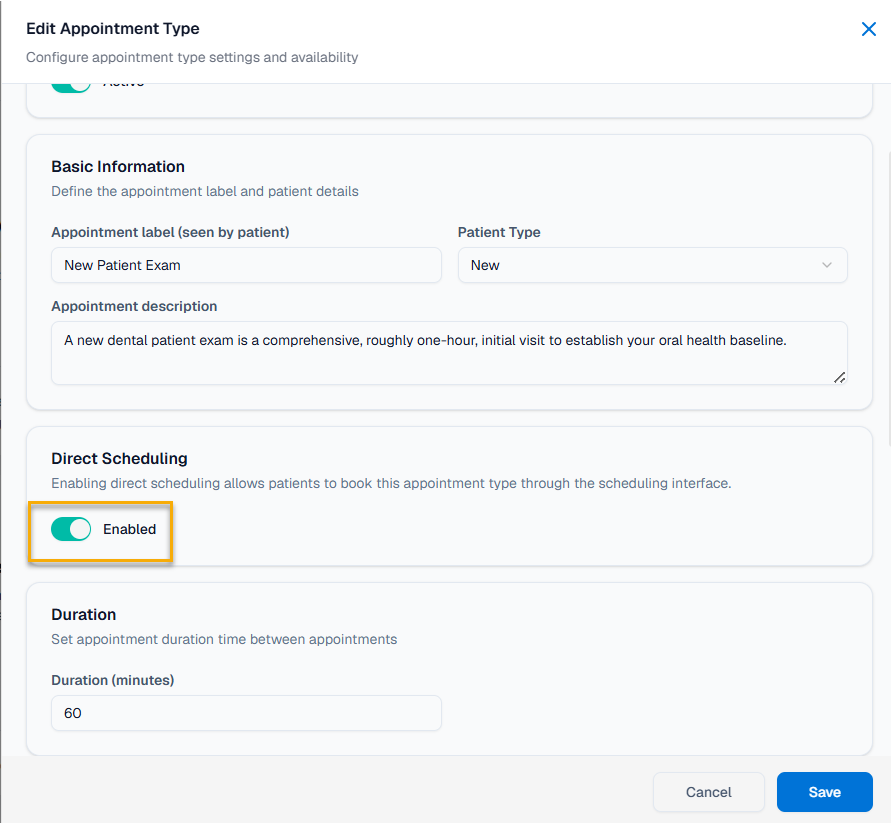This screenshot has height=823, width=891.
Task: Click the Direct Scheduling section heading
Action: (x=119, y=458)
